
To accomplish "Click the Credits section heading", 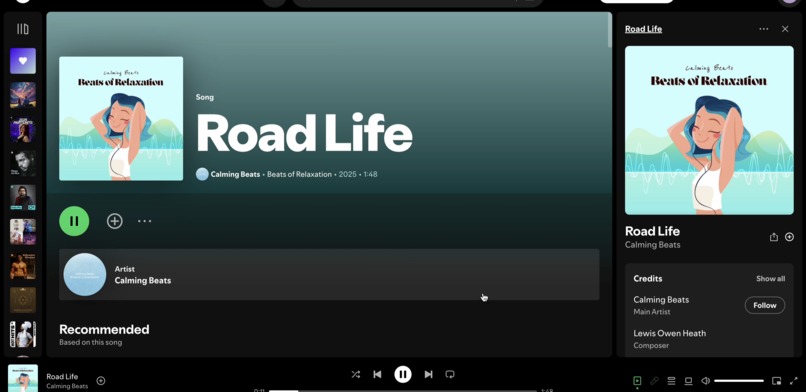I will [648, 278].
